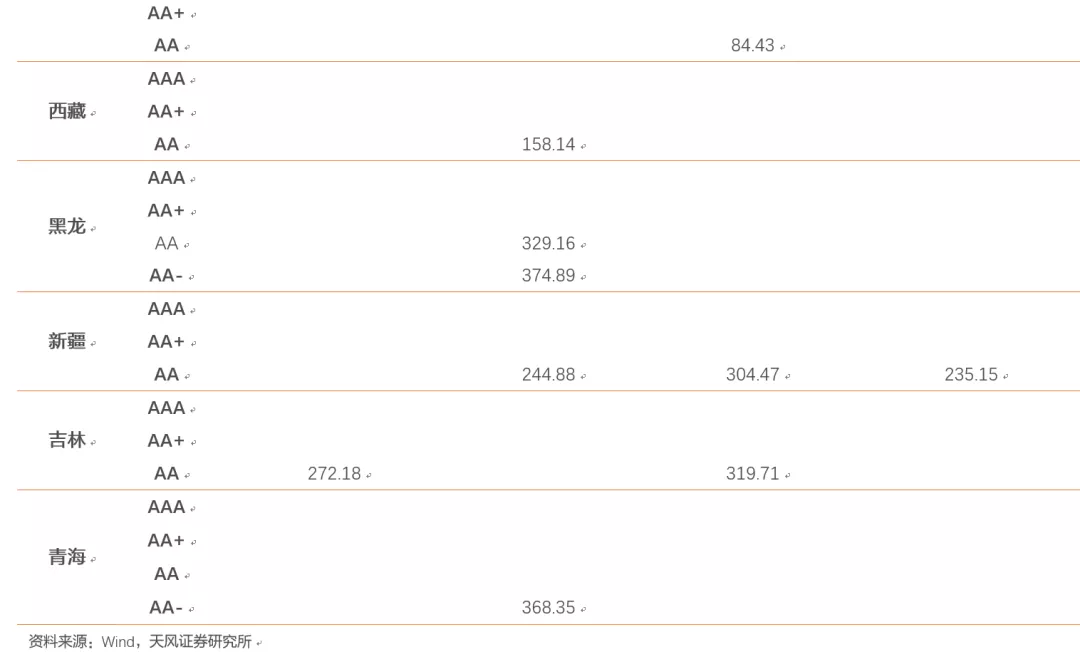The image size is (1080, 652).
Task: Click the 西藏 province label
Action: (67, 111)
